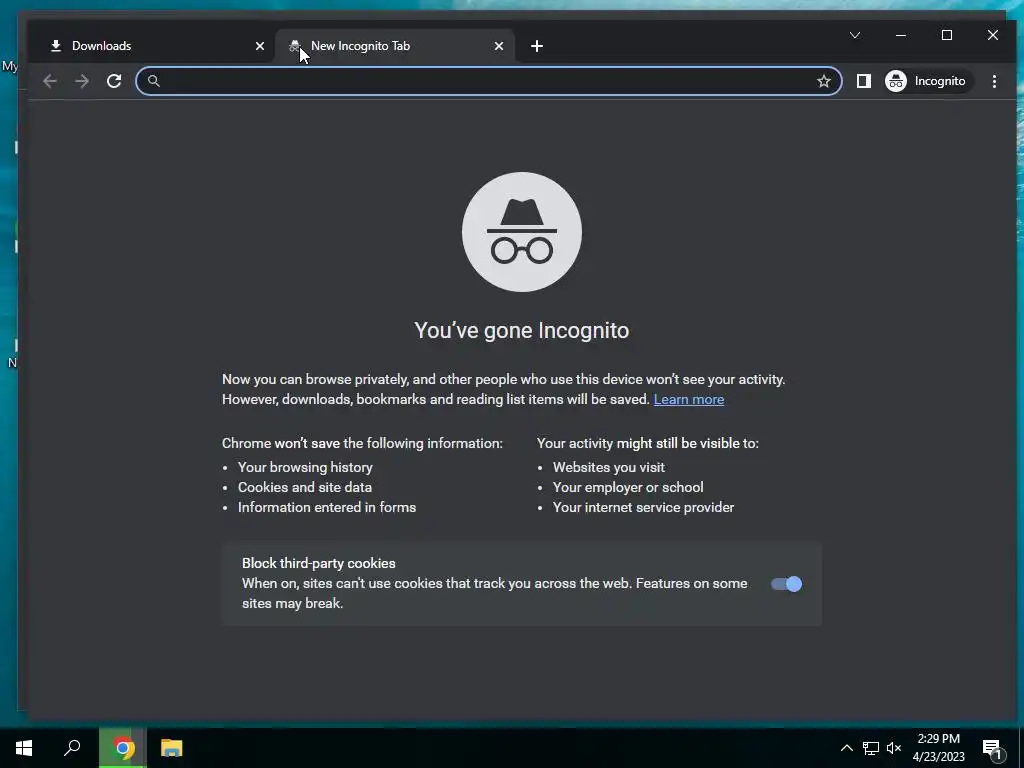Open Chrome's three-dot menu
Screen dimensions: 1024x768
coord(994,81)
